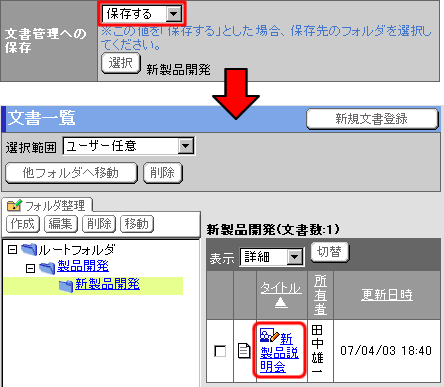Open the 保存する dropdown
Image resolution: width=444 pixels, height=387 pixels.
pos(142,14)
